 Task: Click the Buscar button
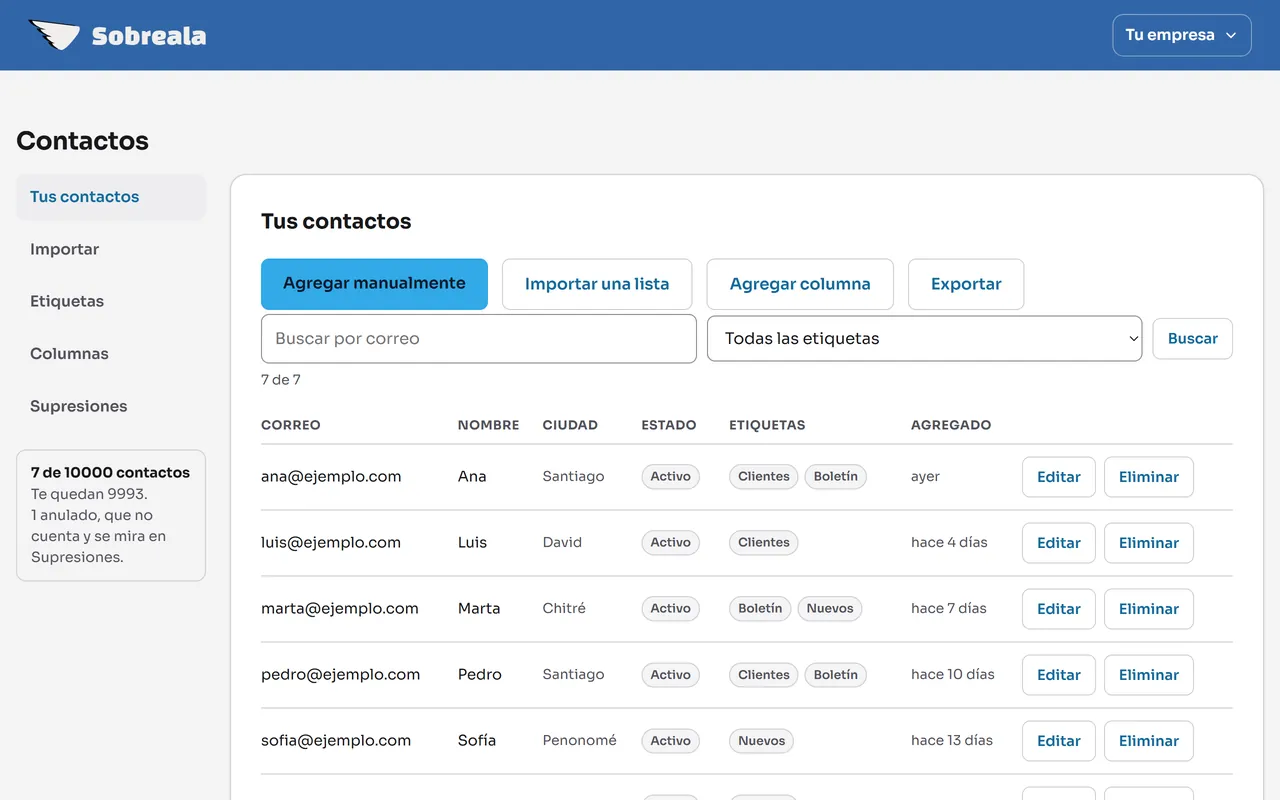point(1192,339)
